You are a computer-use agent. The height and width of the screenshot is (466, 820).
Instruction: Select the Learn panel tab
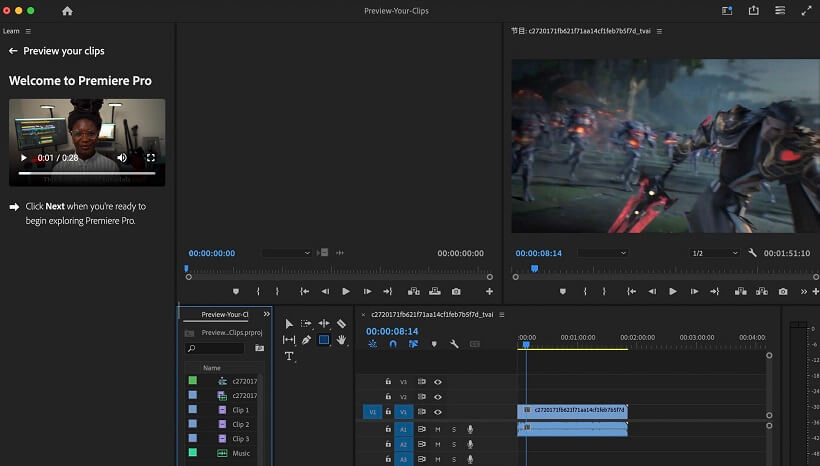(11, 31)
